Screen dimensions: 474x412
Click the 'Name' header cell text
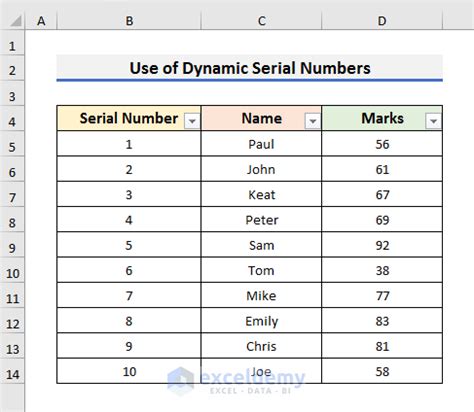(262, 118)
